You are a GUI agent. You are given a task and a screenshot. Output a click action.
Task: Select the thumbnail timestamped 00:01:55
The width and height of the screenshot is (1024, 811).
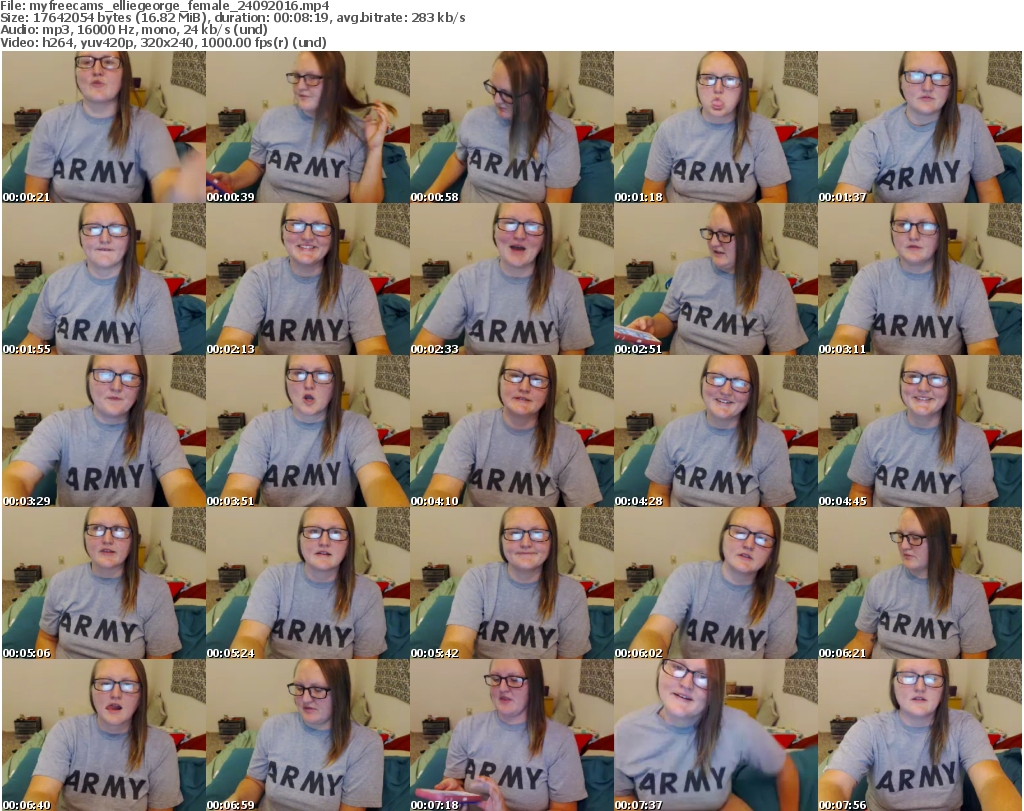click(x=104, y=279)
